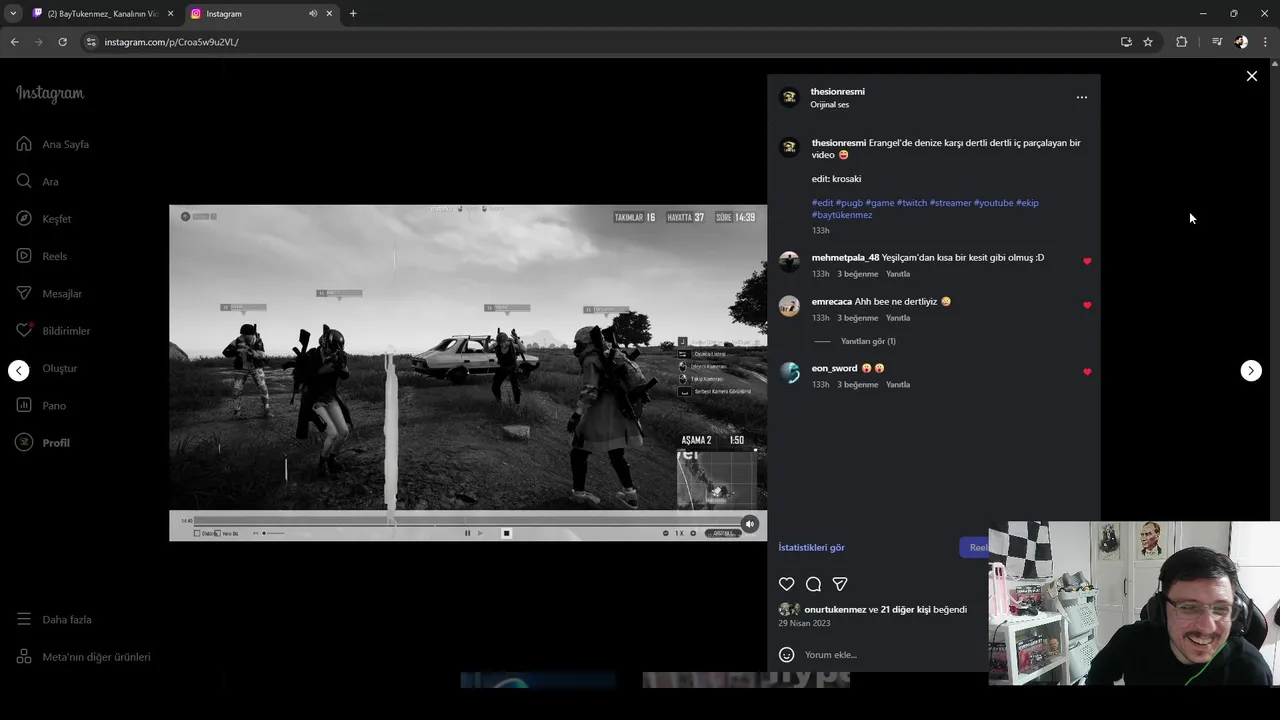Open browser three-dot menu
Viewport: 1280px width, 720px height.
(x=1265, y=42)
